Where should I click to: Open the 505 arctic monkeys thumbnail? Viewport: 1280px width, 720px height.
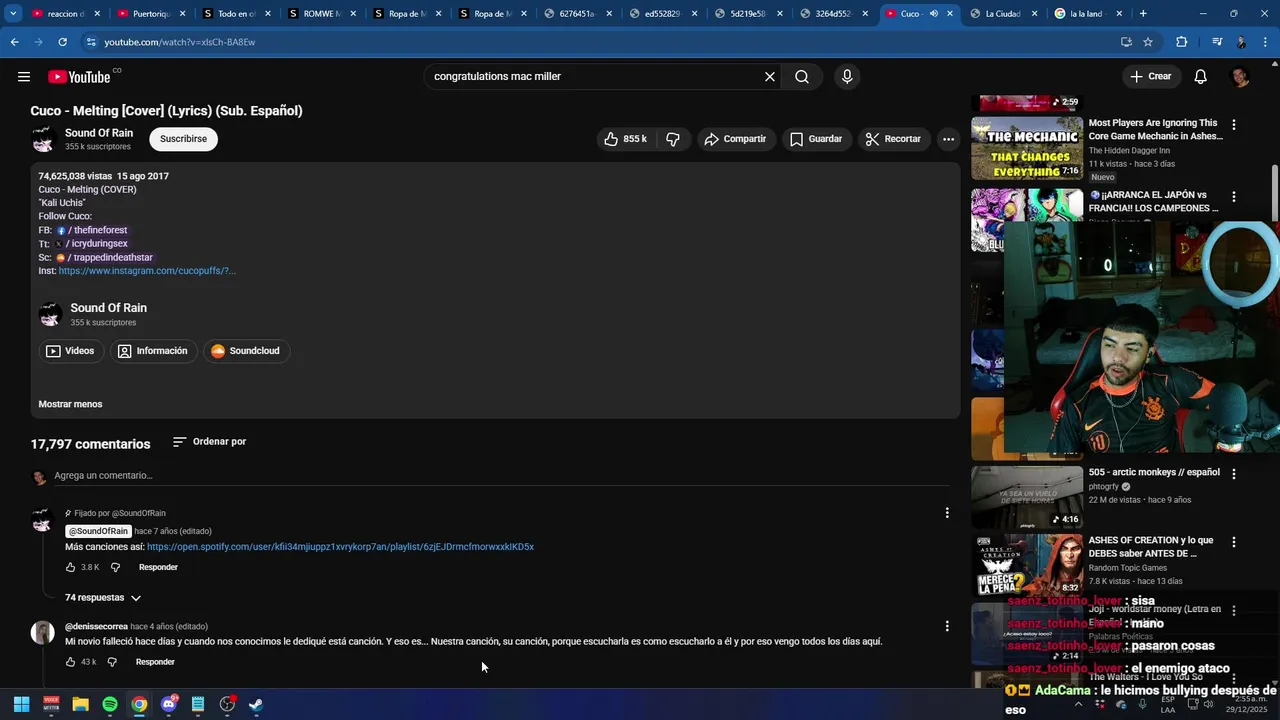click(x=1027, y=497)
